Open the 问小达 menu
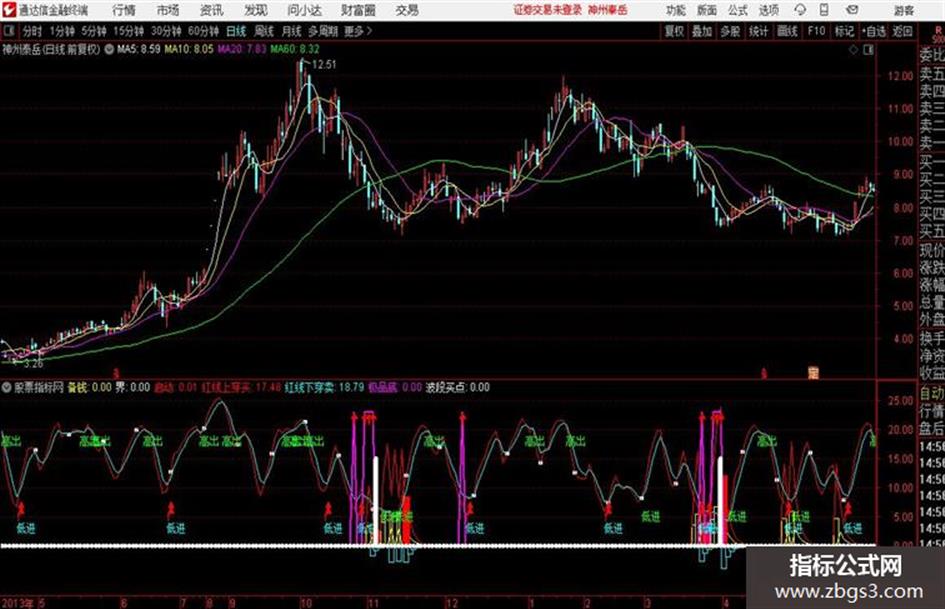945x609 pixels. [304, 10]
